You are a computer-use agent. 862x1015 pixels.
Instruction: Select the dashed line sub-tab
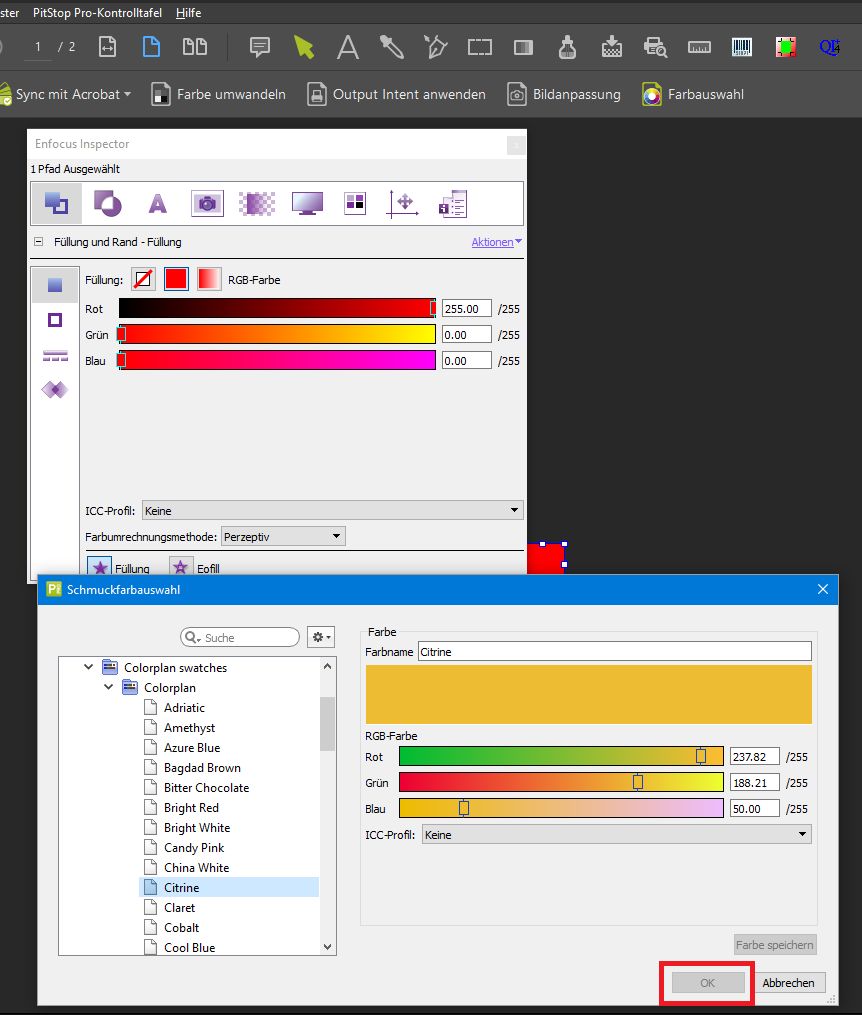(x=55, y=355)
